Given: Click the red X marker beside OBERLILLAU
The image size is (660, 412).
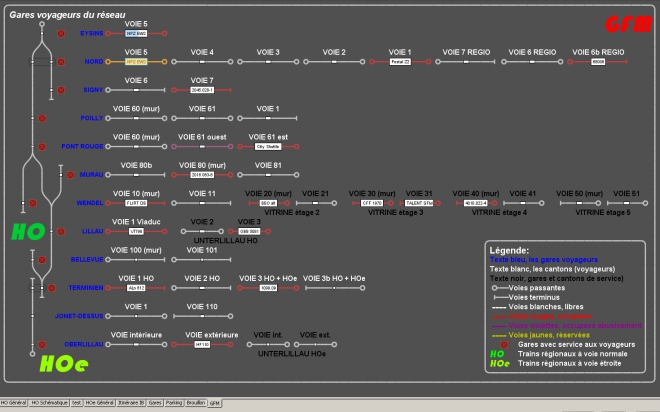Looking at the screenshot, I should point(42,345).
